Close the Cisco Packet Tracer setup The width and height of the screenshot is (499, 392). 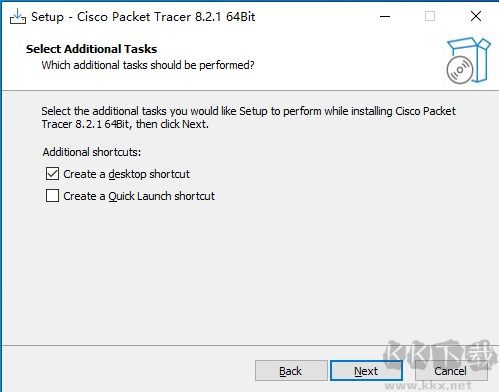coord(476,16)
